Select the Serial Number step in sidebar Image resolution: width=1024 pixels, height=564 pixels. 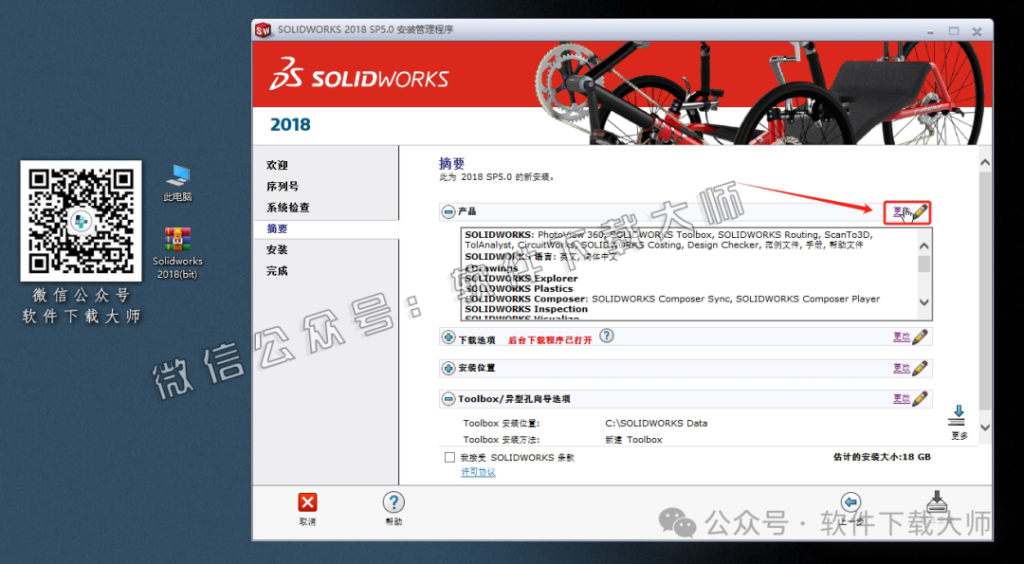pos(283,186)
